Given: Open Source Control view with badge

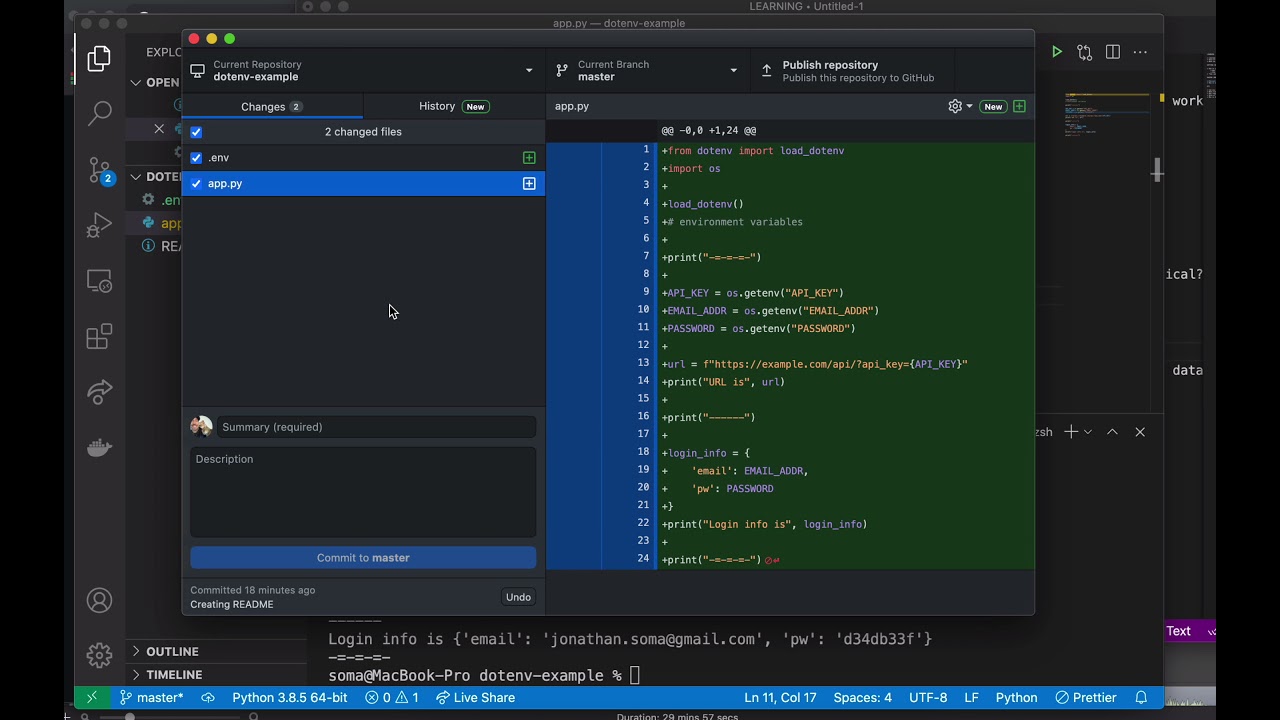Looking at the screenshot, I should [99, 169].
